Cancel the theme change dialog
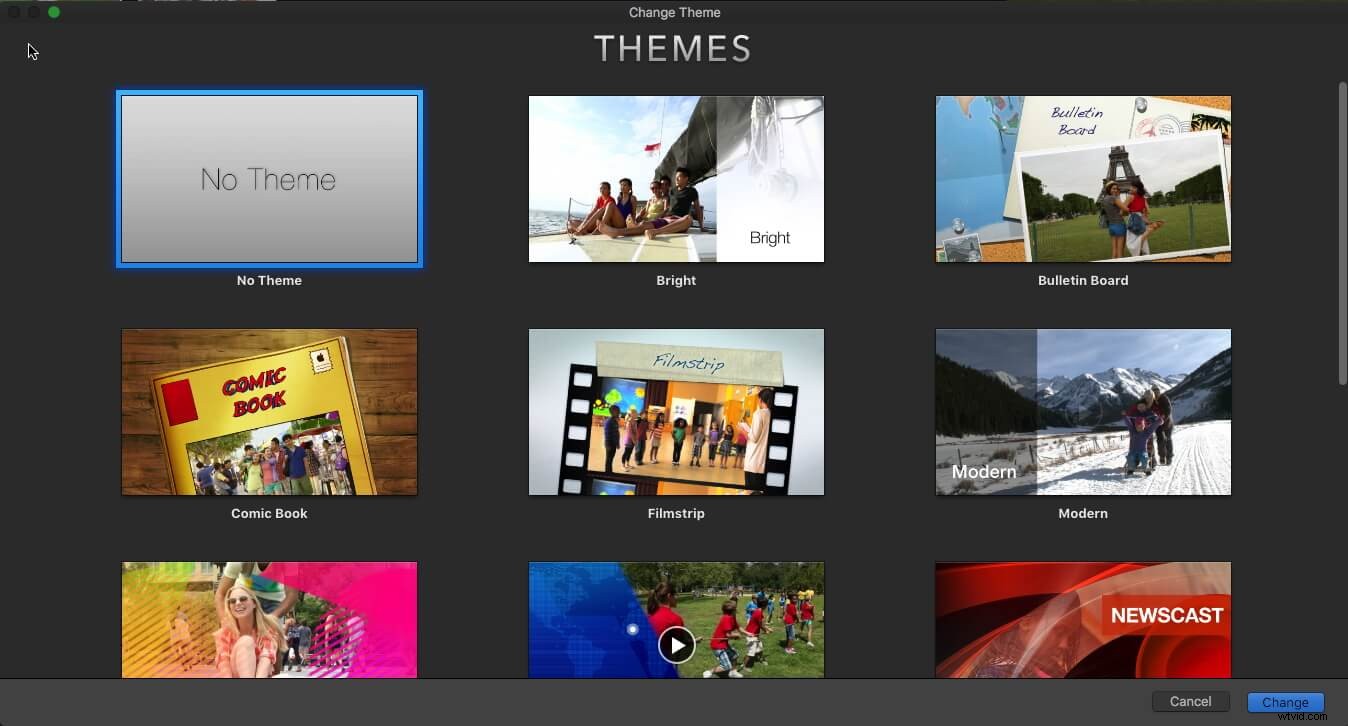Screen dimensions: 1348x726 coord(1190,701)
